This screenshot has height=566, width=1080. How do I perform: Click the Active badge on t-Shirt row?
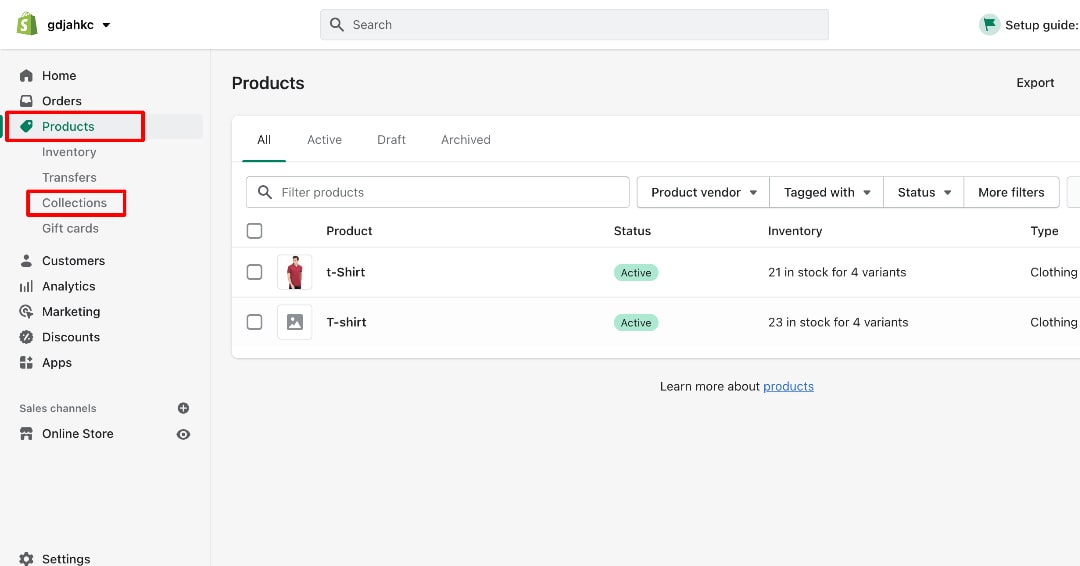coord(636,273)
